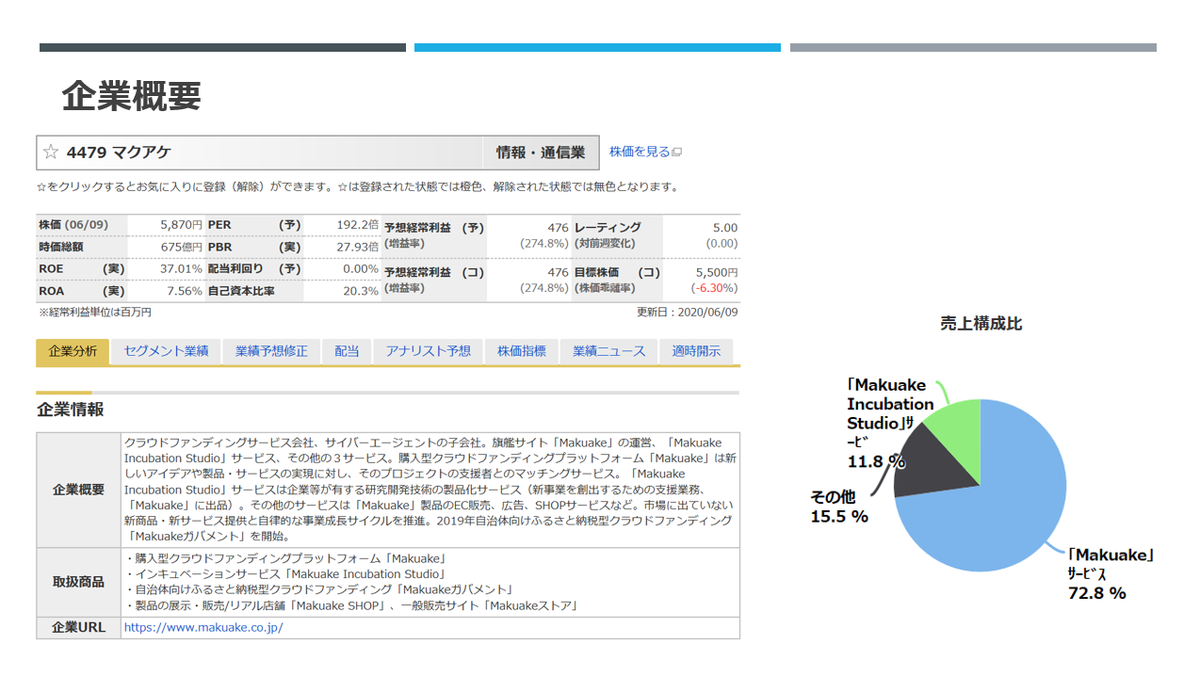Click the 72.8 % chart label
Viewport: 1200px width, 676px height.
[1097, 593]
